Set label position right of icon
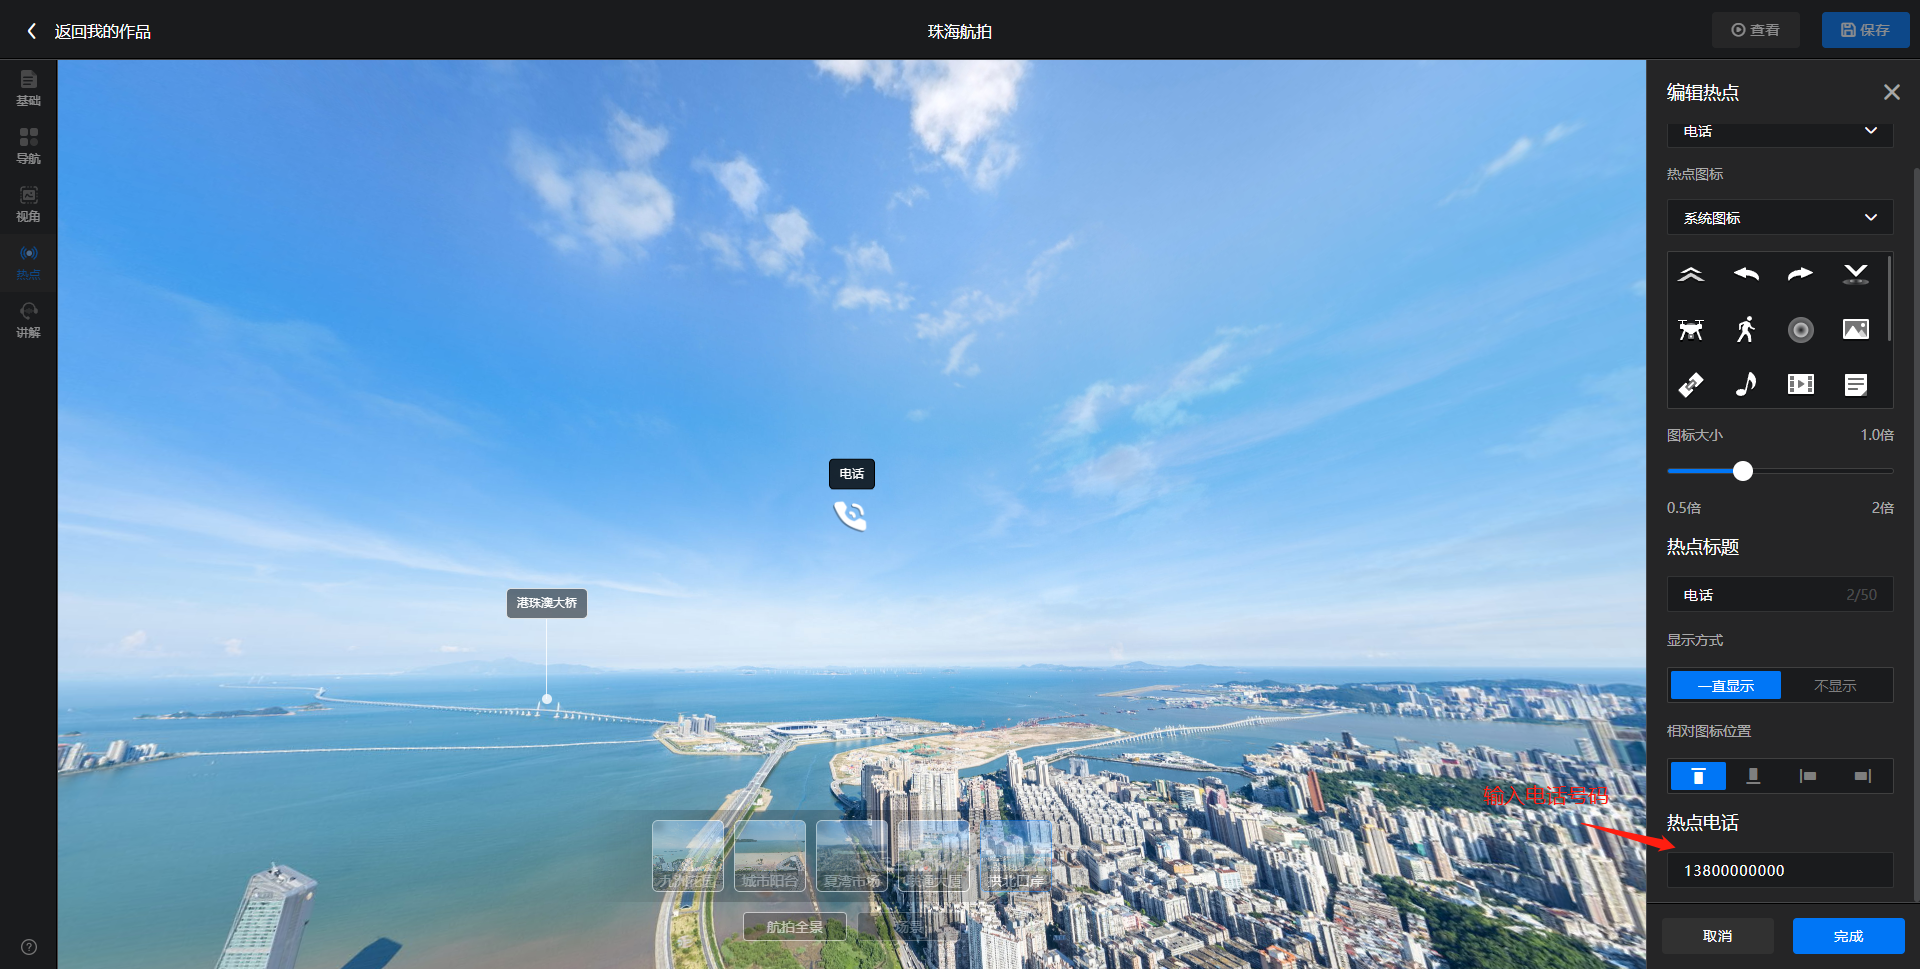 click(x=1862, y=776)
